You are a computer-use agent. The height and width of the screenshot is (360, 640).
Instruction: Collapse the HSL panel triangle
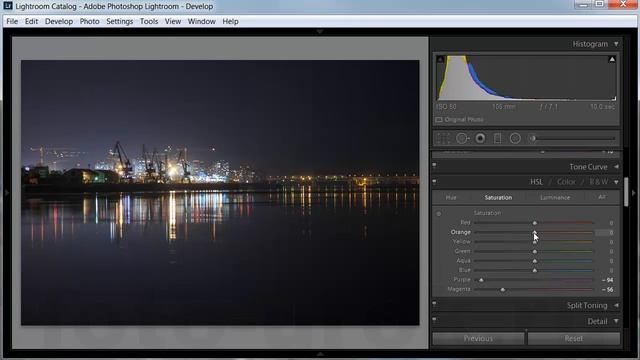pos(616,182)
